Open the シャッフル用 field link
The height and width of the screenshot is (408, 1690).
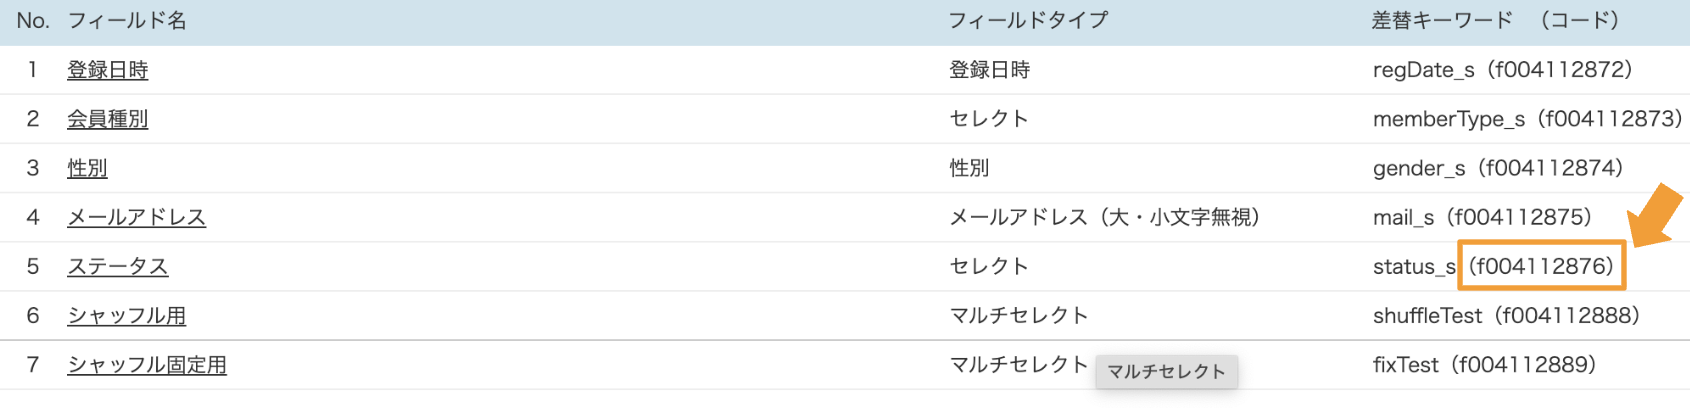click(x=126, y=316)
